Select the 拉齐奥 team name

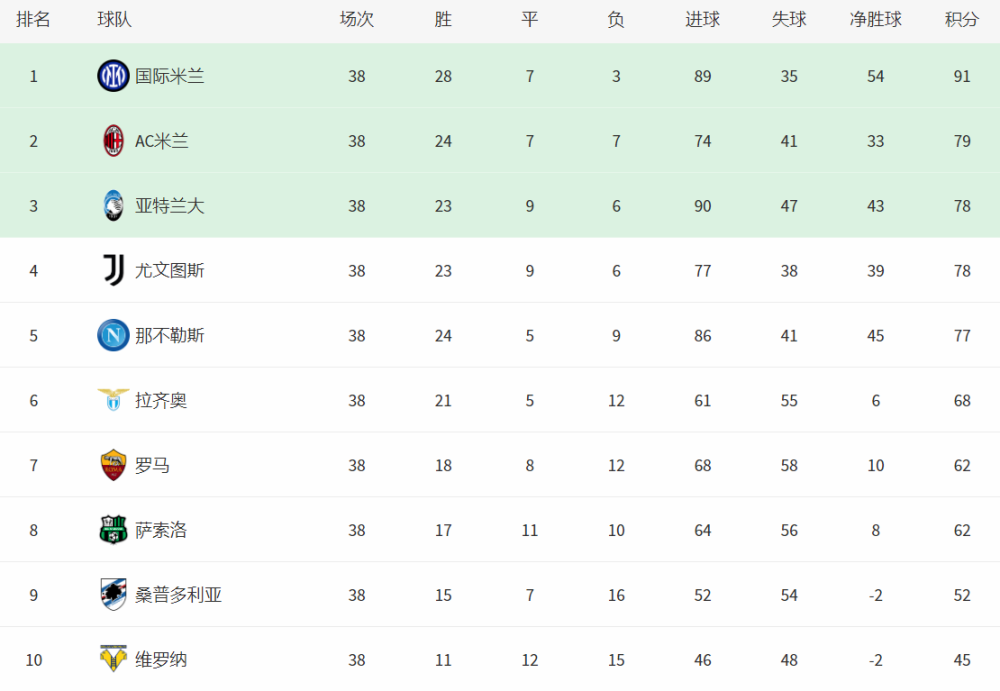161,401
